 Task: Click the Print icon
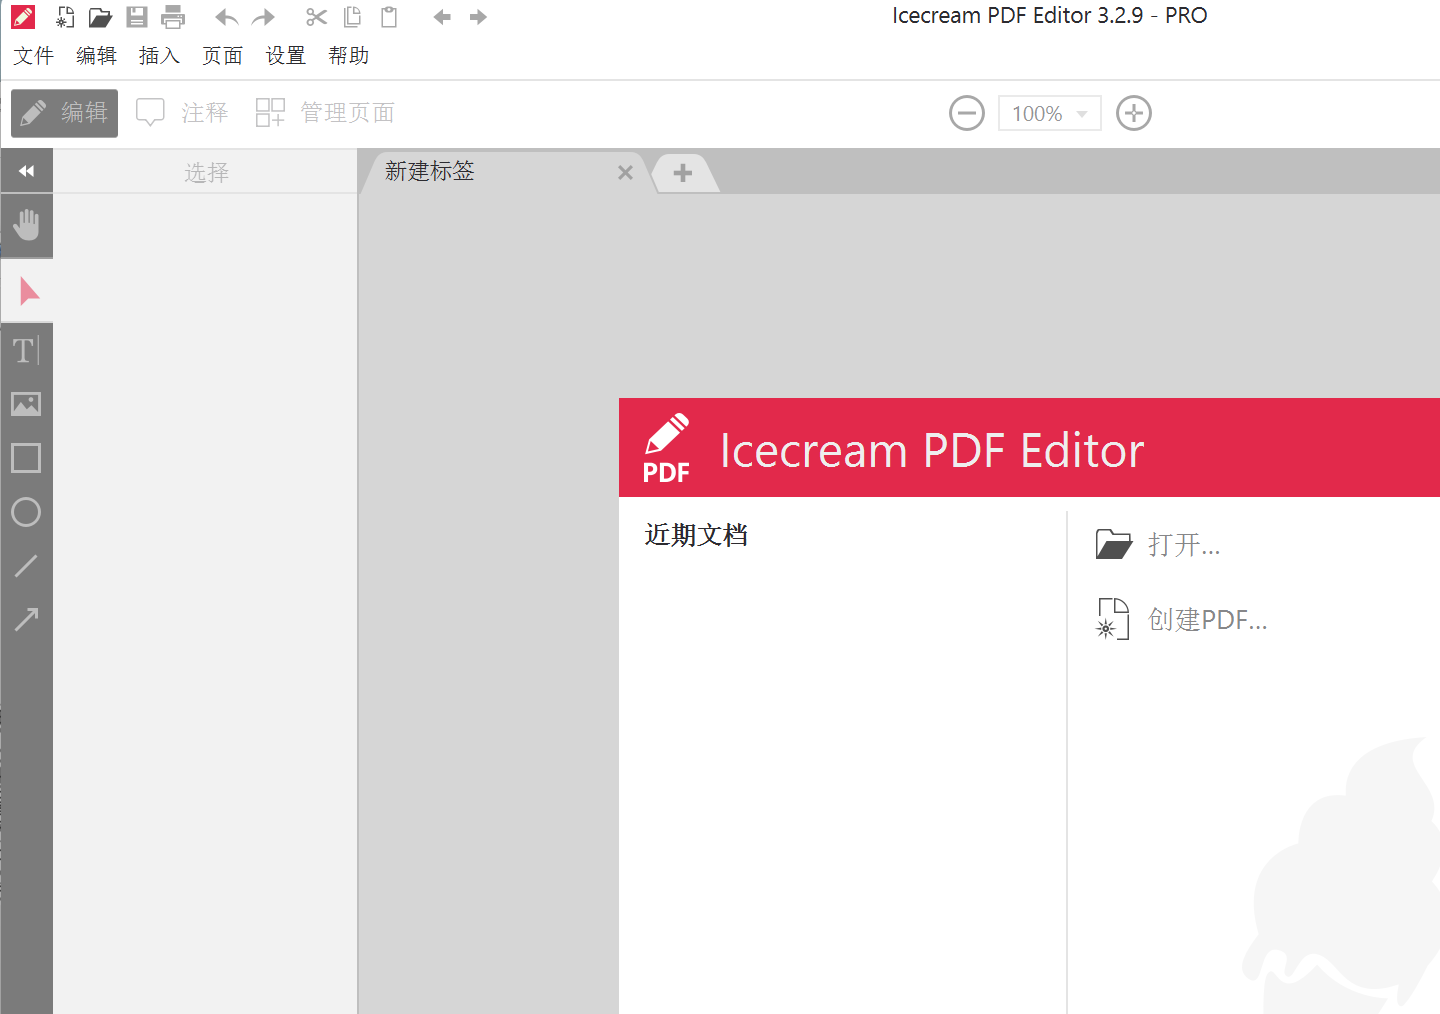click(x=172, y=16)
